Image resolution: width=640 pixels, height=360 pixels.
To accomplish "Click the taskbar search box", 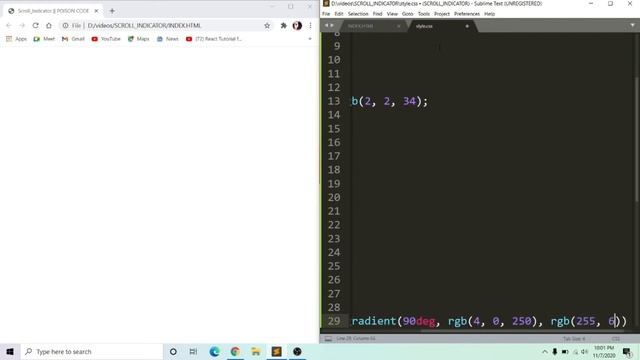I will point(92,351).
